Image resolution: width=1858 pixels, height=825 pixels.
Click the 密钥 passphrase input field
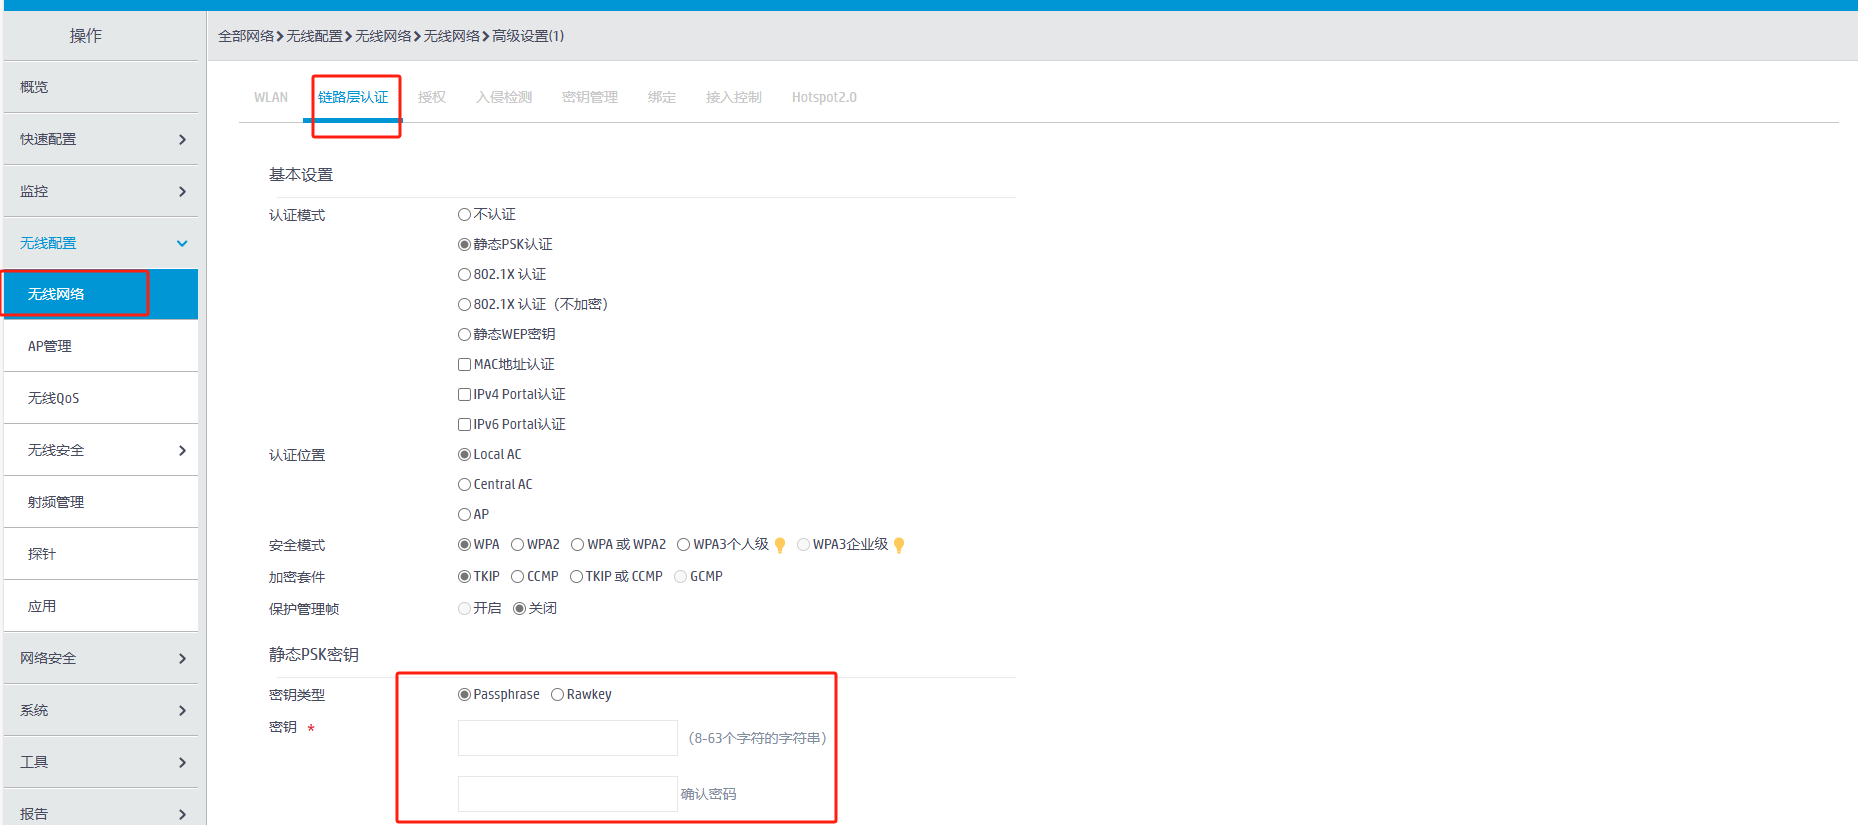pos(567,738)
